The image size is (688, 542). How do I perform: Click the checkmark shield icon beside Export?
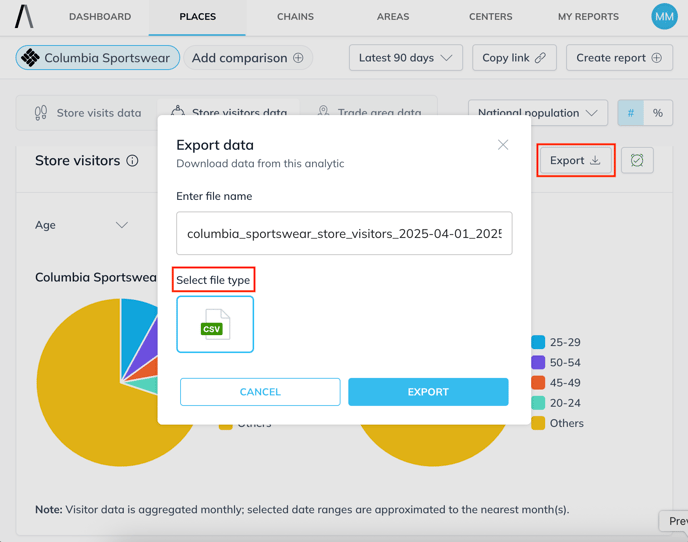click(x=637, y=161)
